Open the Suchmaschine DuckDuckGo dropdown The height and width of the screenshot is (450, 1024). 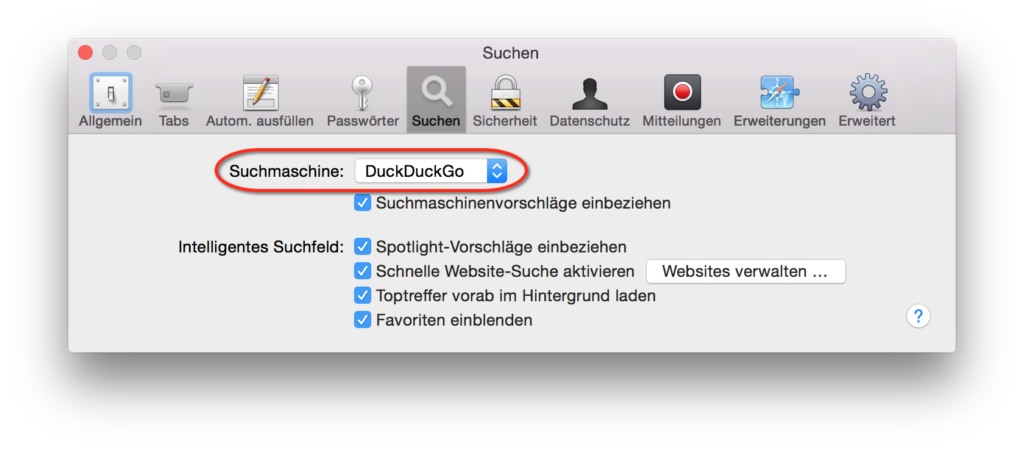click(431, 172)
